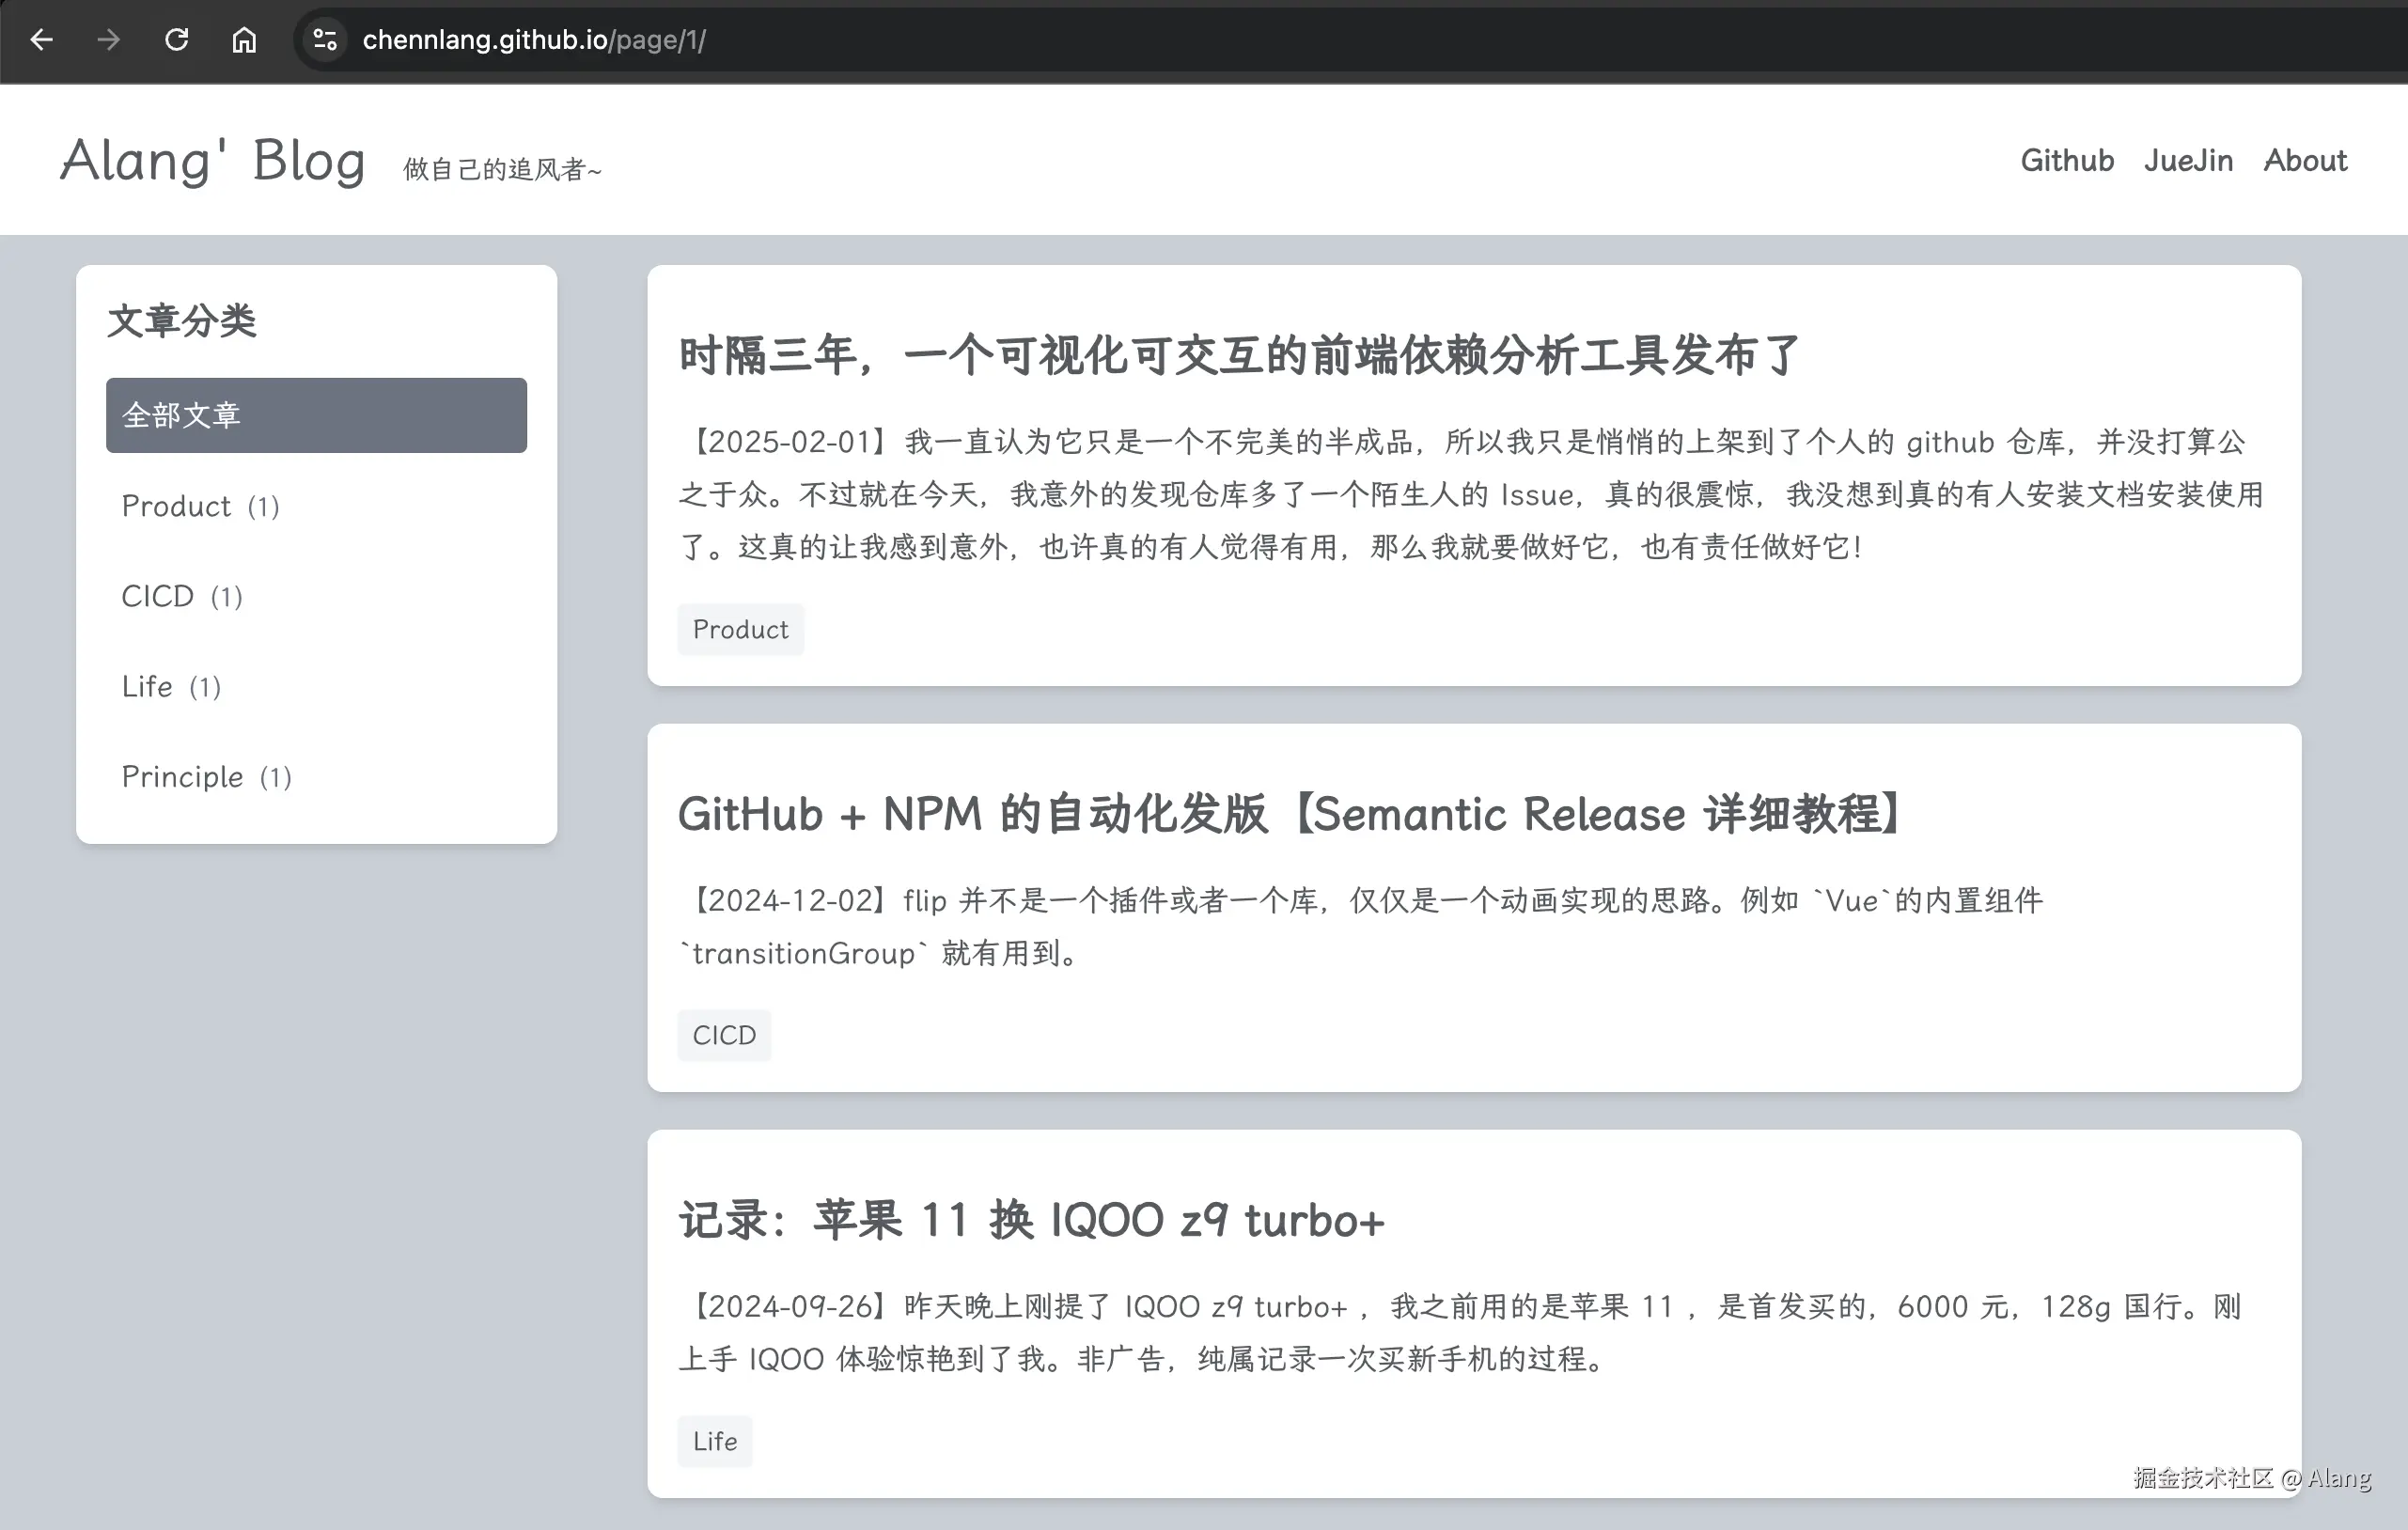Go to the browser home icon
This screenshot has height=1530, width=2408.
(244, 40)
